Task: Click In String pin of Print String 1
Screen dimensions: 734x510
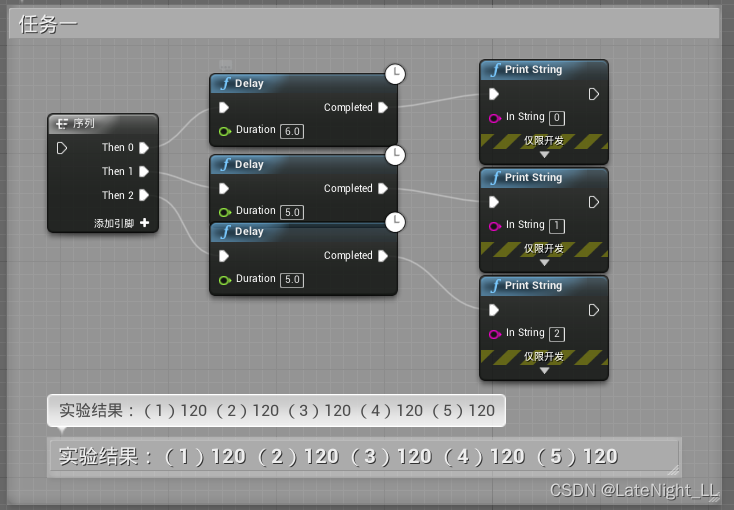Action: click(495, 226)
